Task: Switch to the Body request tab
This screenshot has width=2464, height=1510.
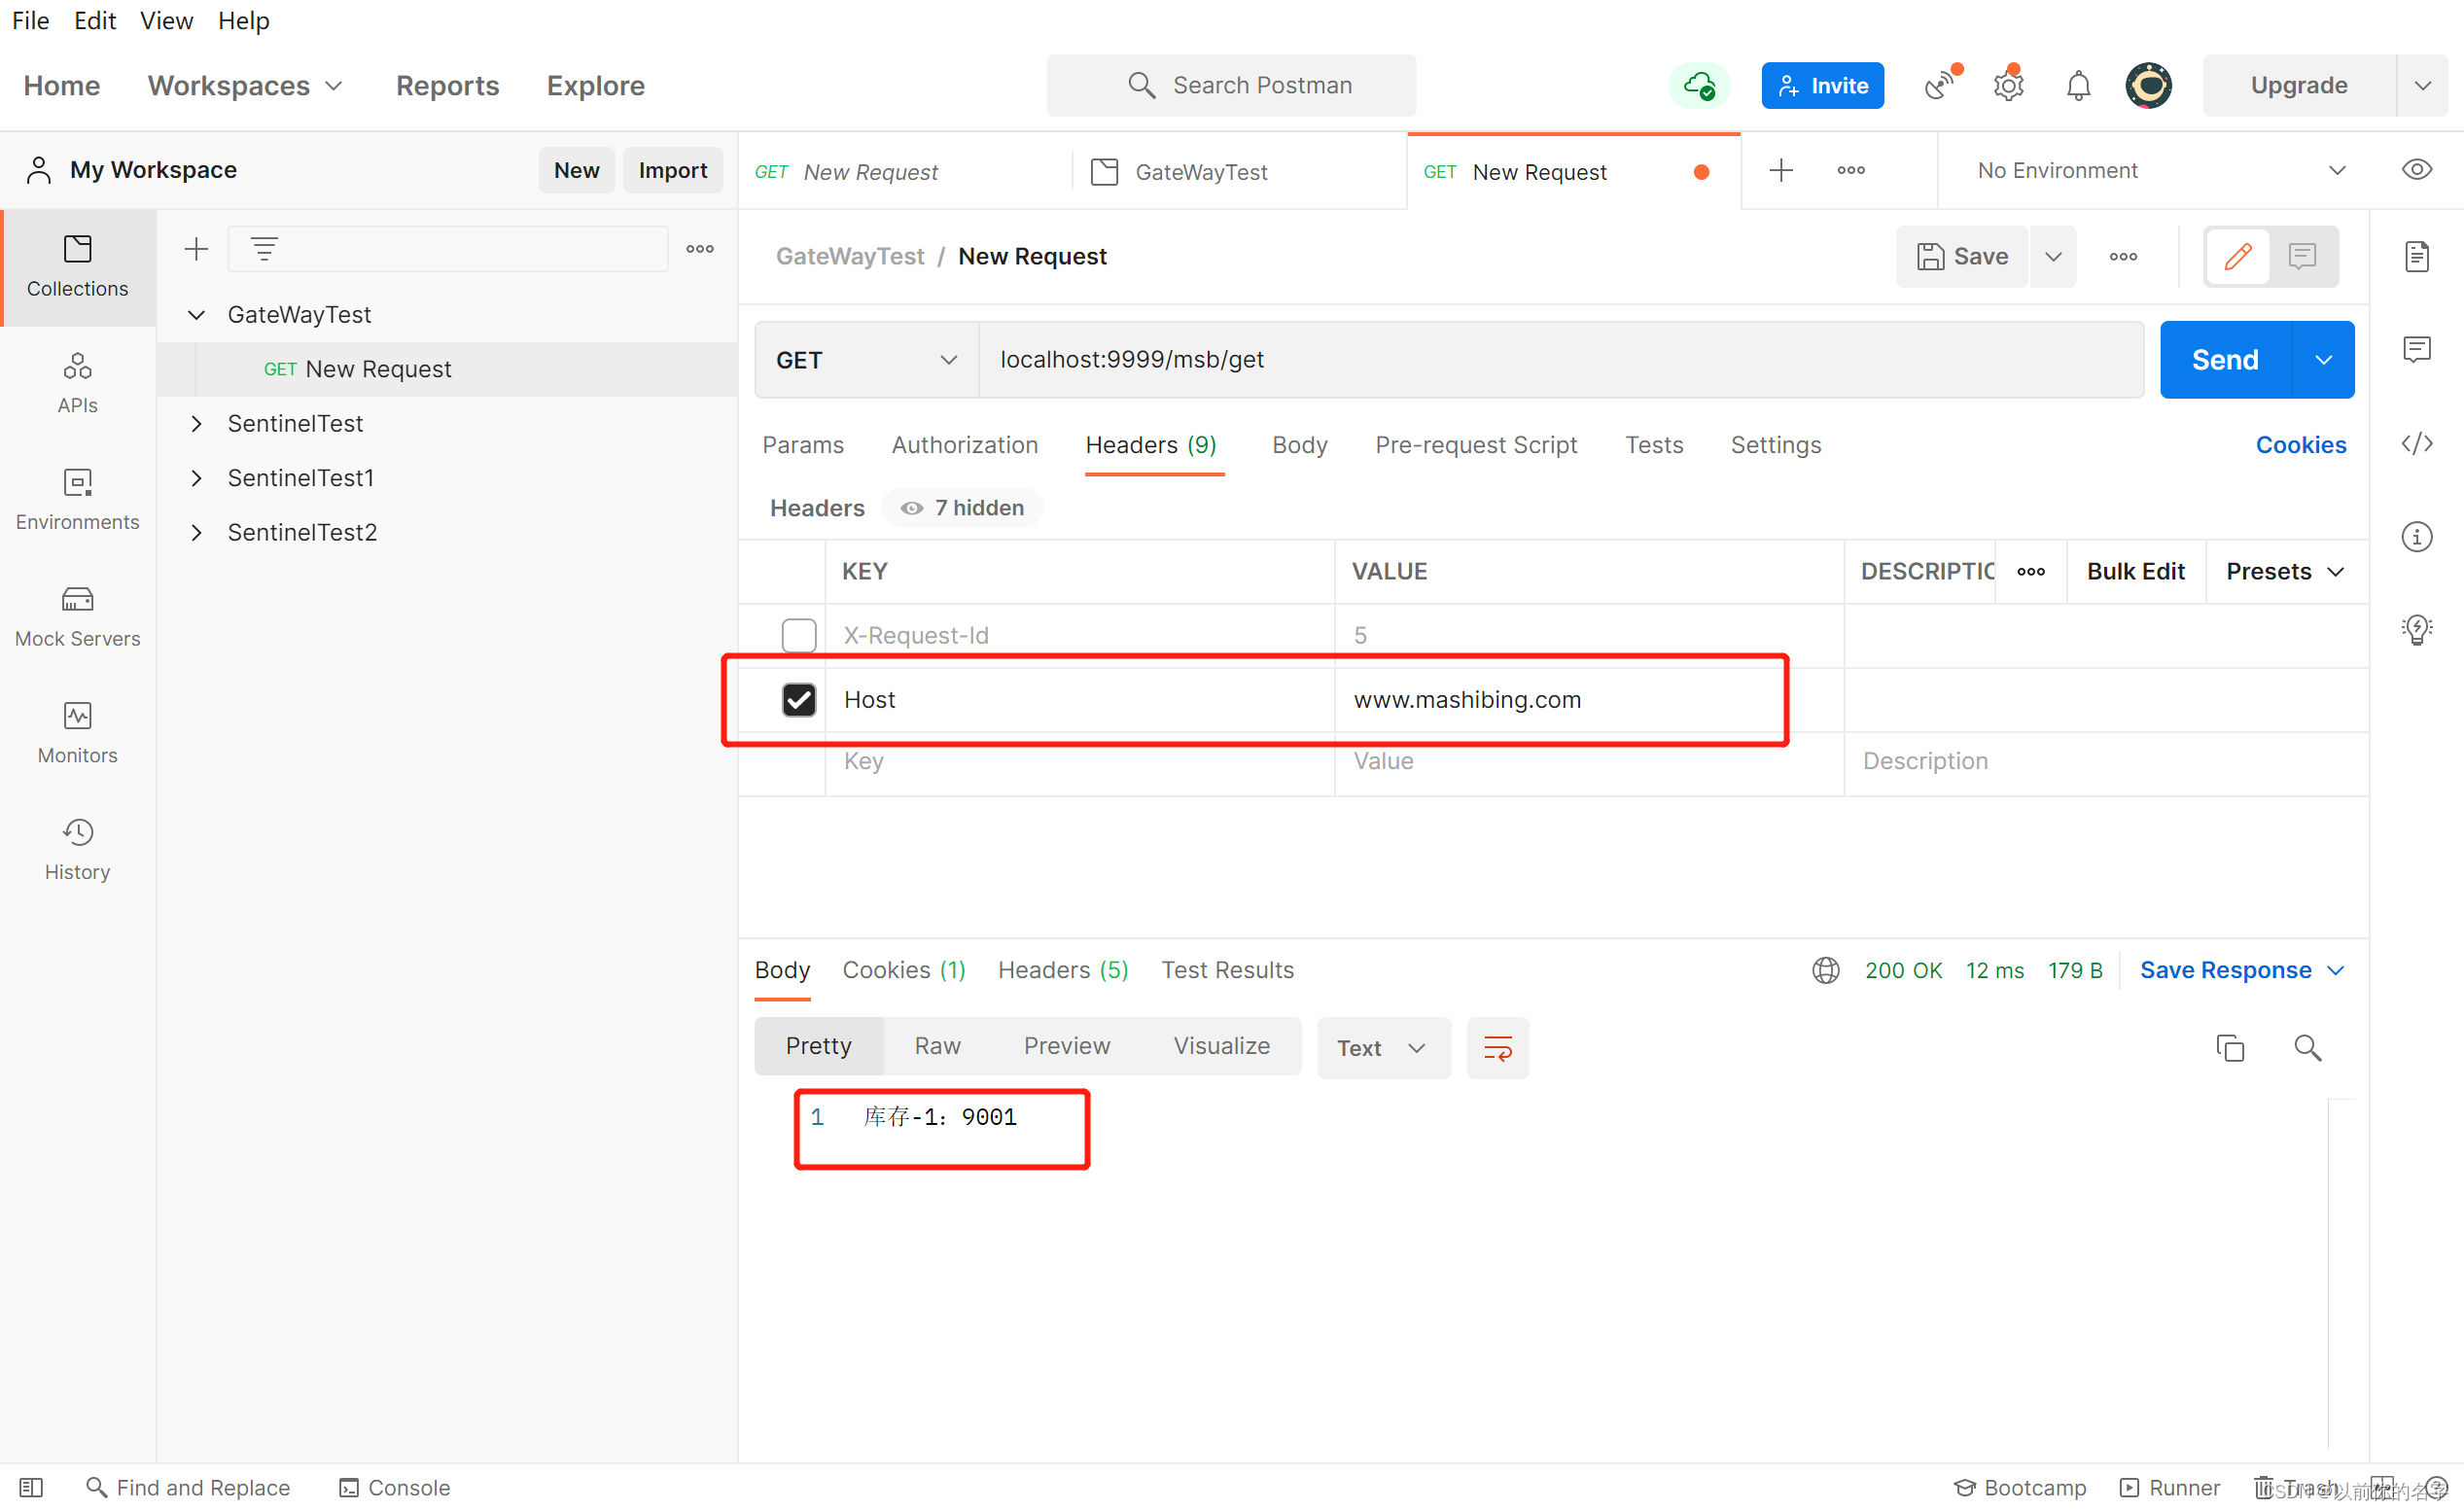Action: click(x=1301, y=443)
